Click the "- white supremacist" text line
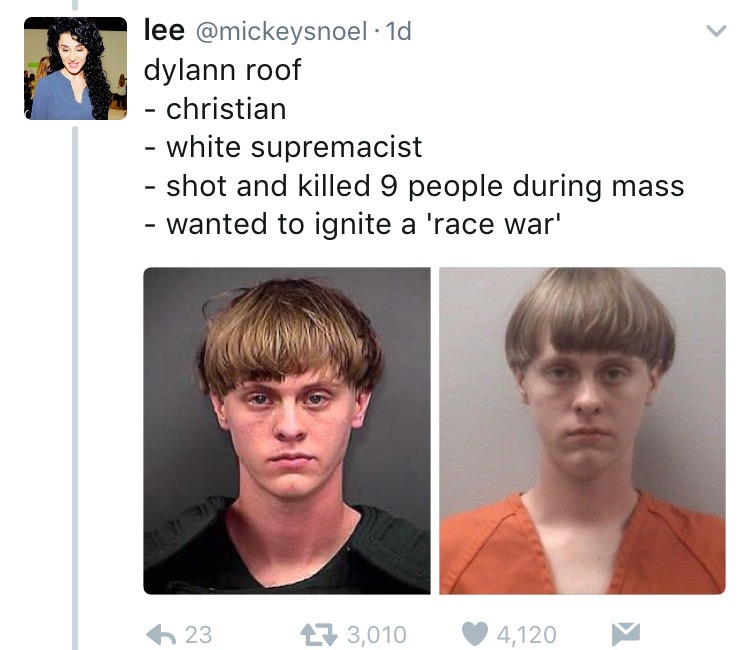 (x=283, y=147)
